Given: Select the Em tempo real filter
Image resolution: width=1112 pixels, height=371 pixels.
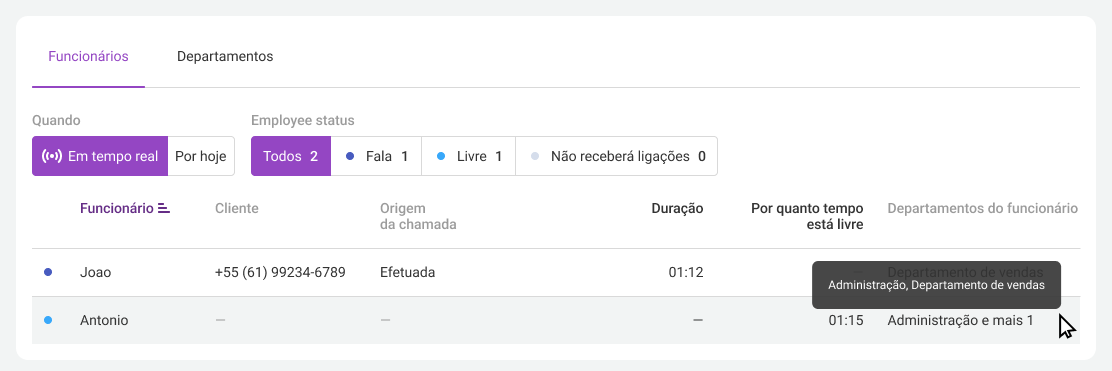Looking at the screenshot, I should (100, 156).
